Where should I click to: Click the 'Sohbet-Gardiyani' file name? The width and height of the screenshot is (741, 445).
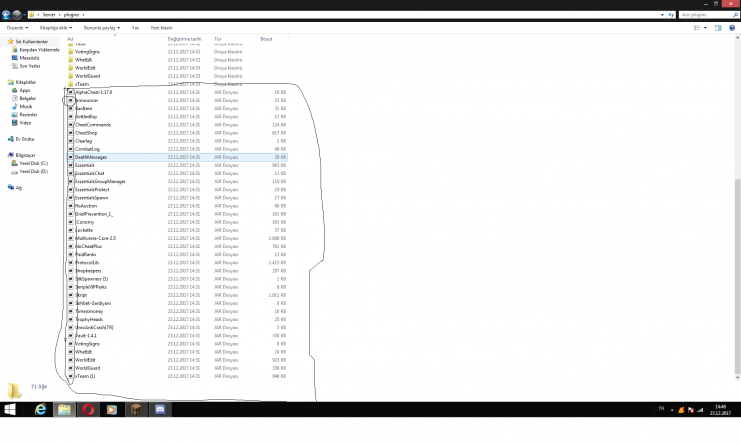coord(93,303)
